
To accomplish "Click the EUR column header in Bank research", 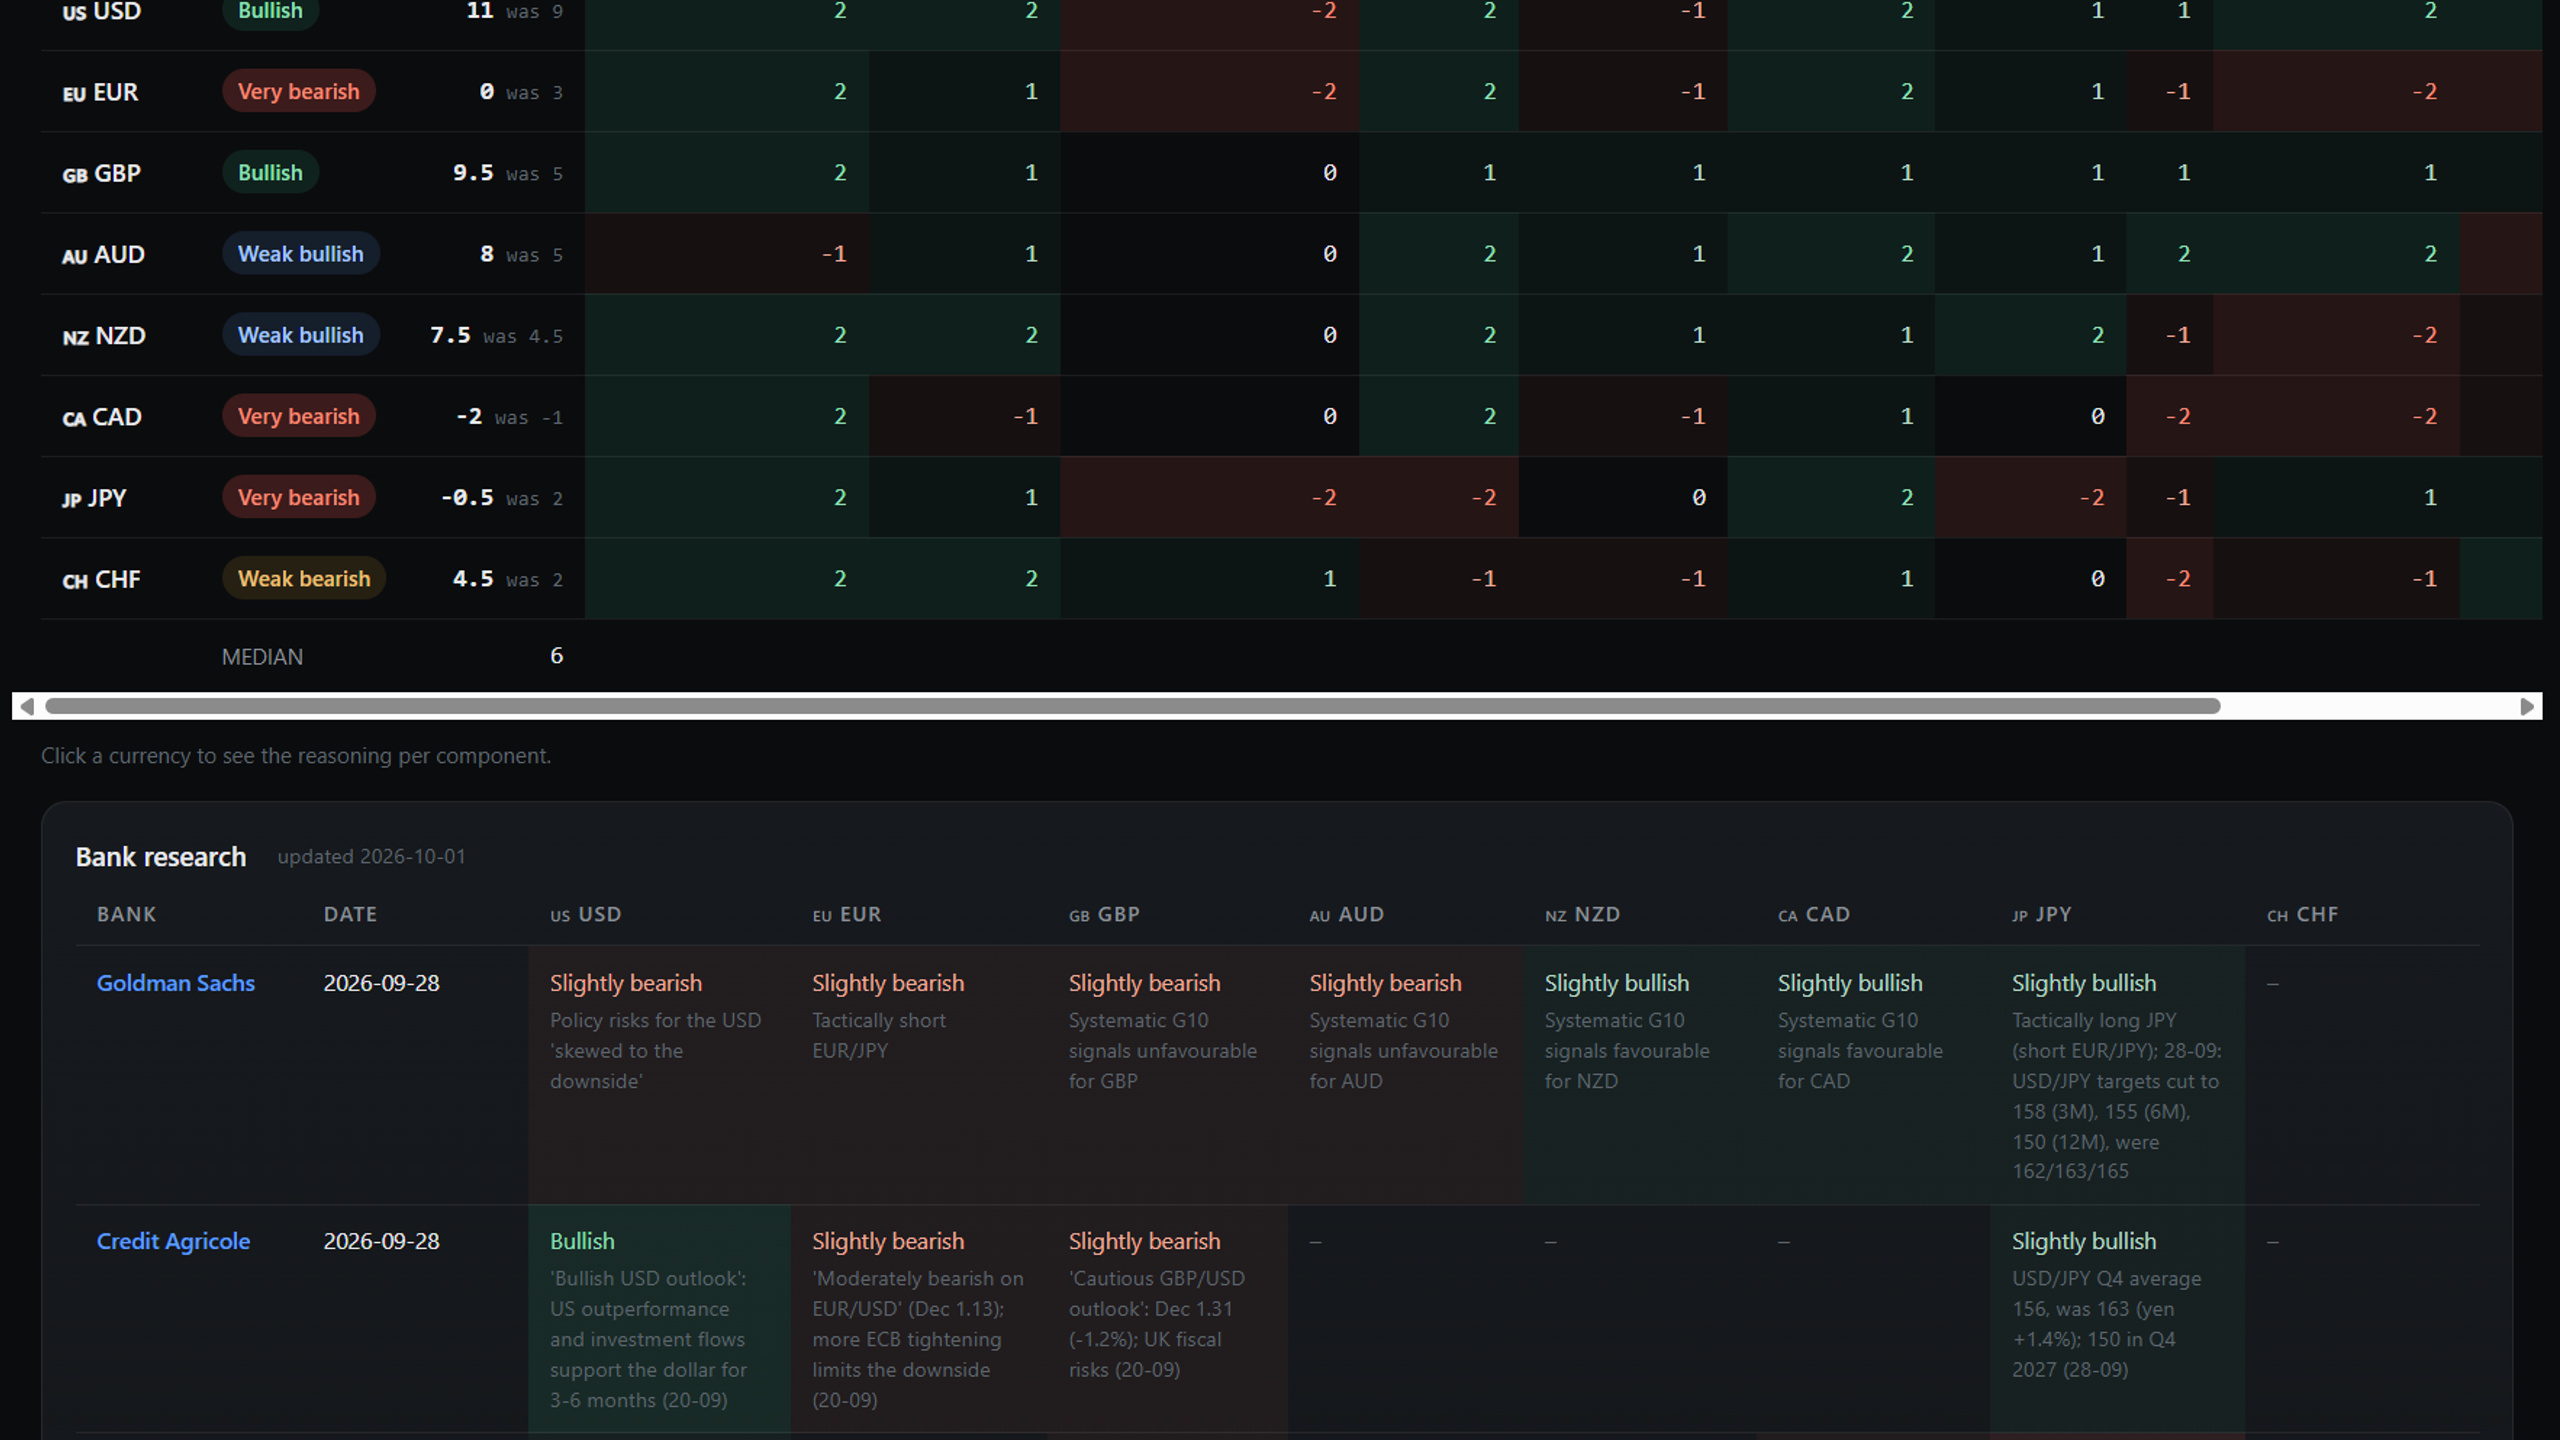I will click(847, 914).
